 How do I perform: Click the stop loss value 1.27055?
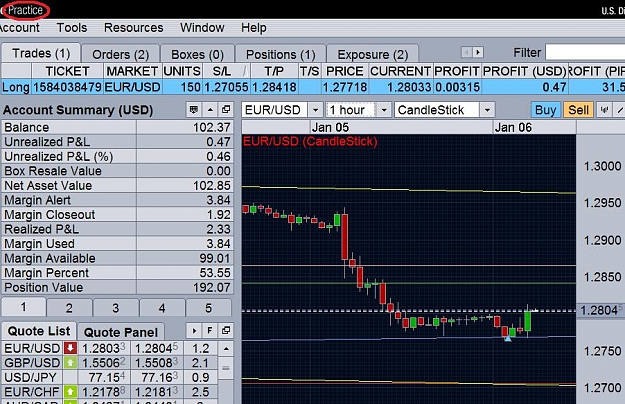pos(226,87)
